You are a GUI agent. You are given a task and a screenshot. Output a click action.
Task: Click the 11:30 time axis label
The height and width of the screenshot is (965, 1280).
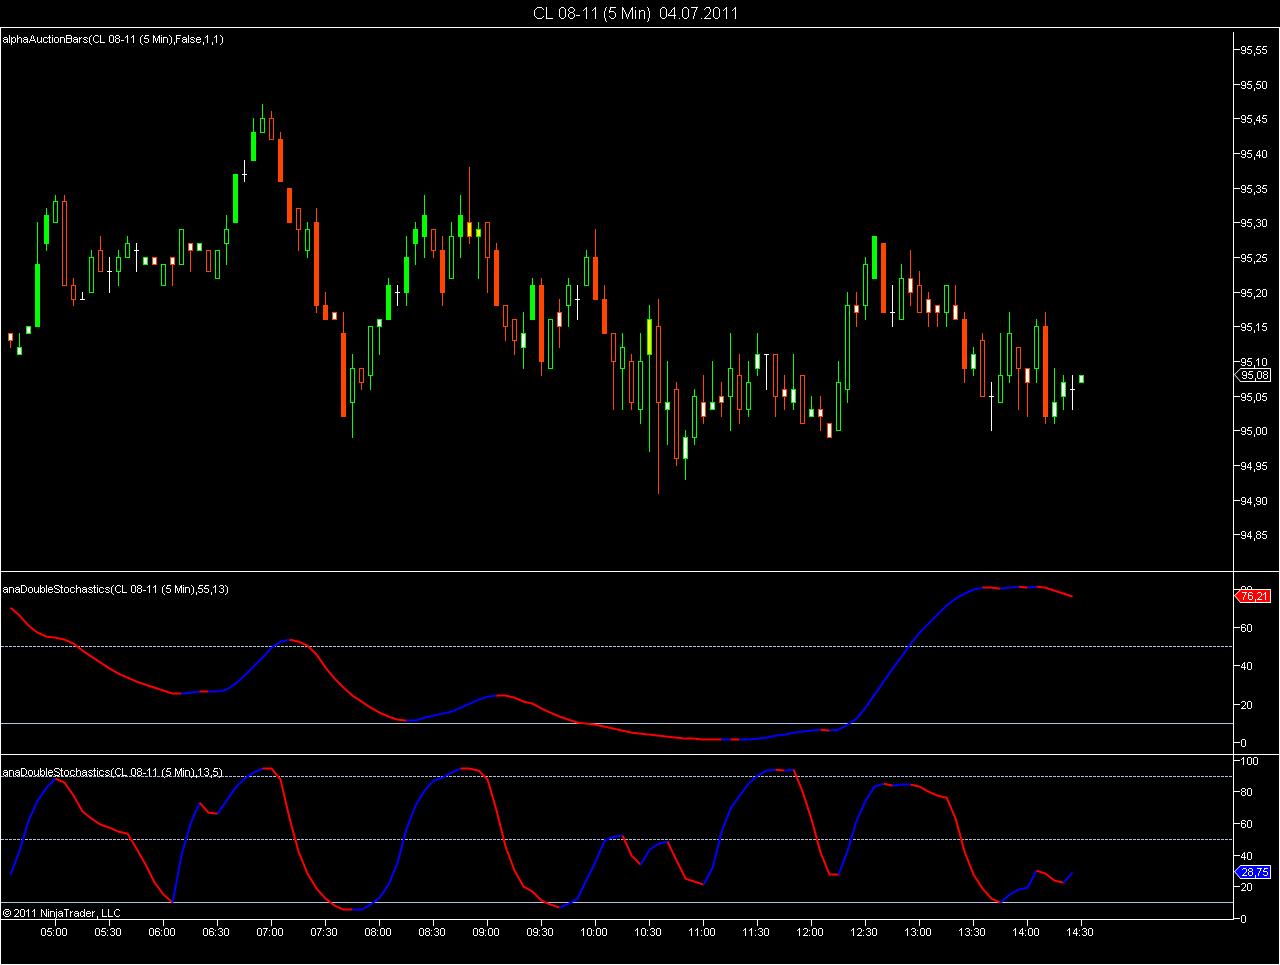[x=756, y=932]
